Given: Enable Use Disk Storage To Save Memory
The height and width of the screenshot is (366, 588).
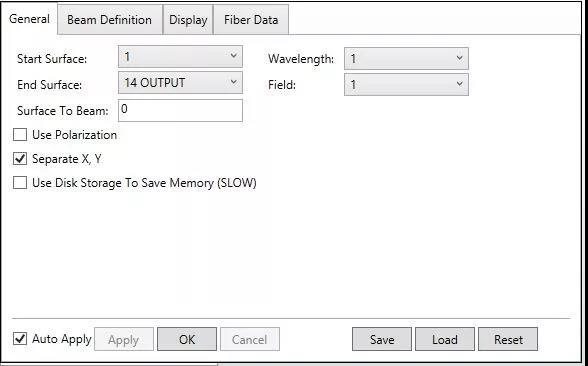Looking at the screenshot, I should tap(20, 183).
